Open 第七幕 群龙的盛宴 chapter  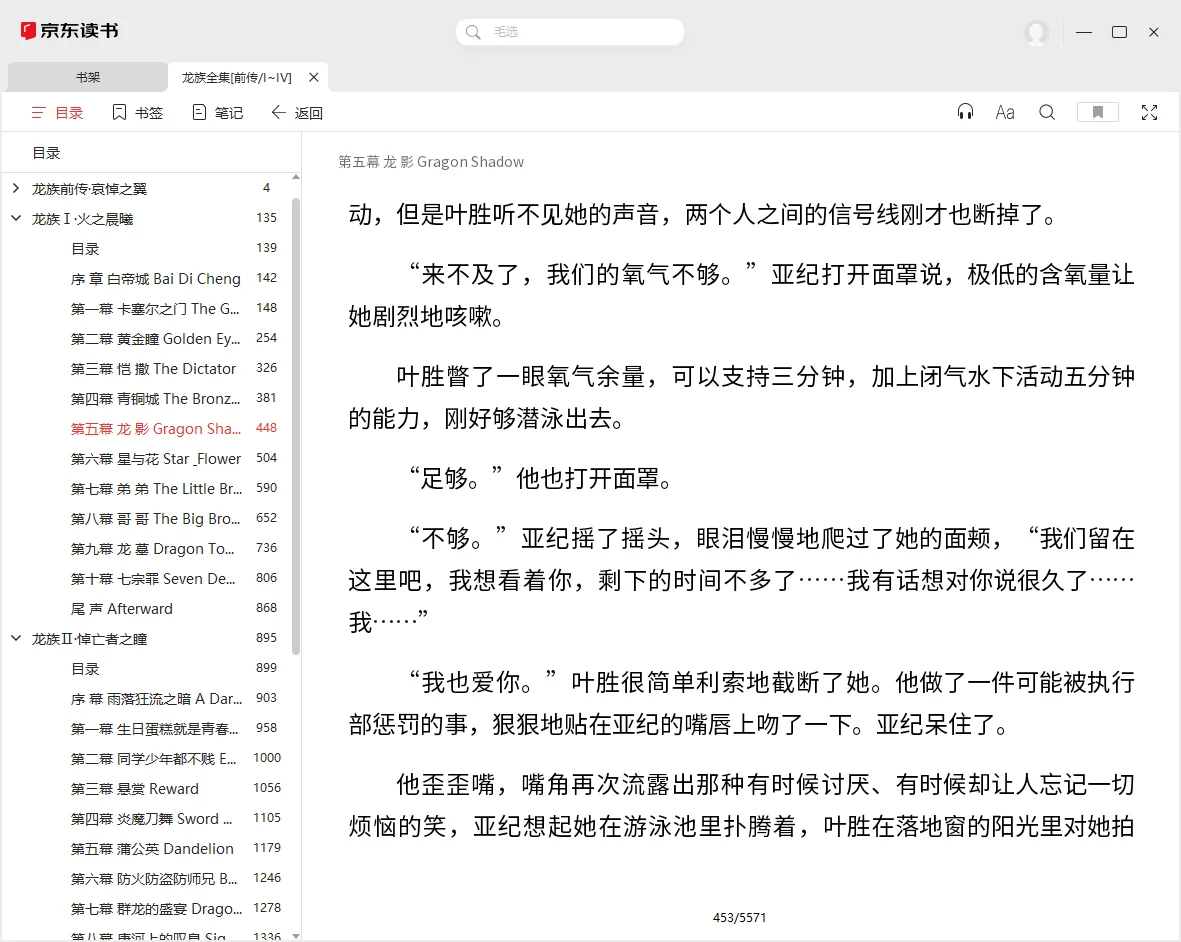click(157, 909)
